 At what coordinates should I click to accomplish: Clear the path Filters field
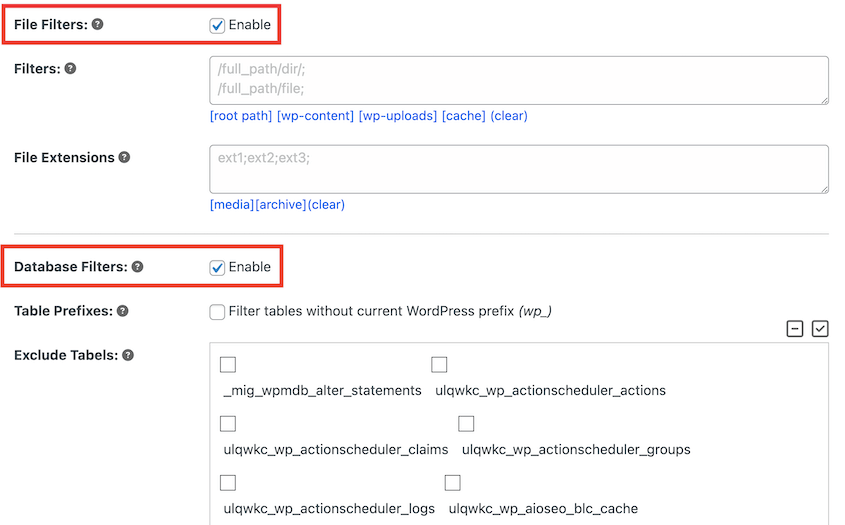tap(509, 116)
